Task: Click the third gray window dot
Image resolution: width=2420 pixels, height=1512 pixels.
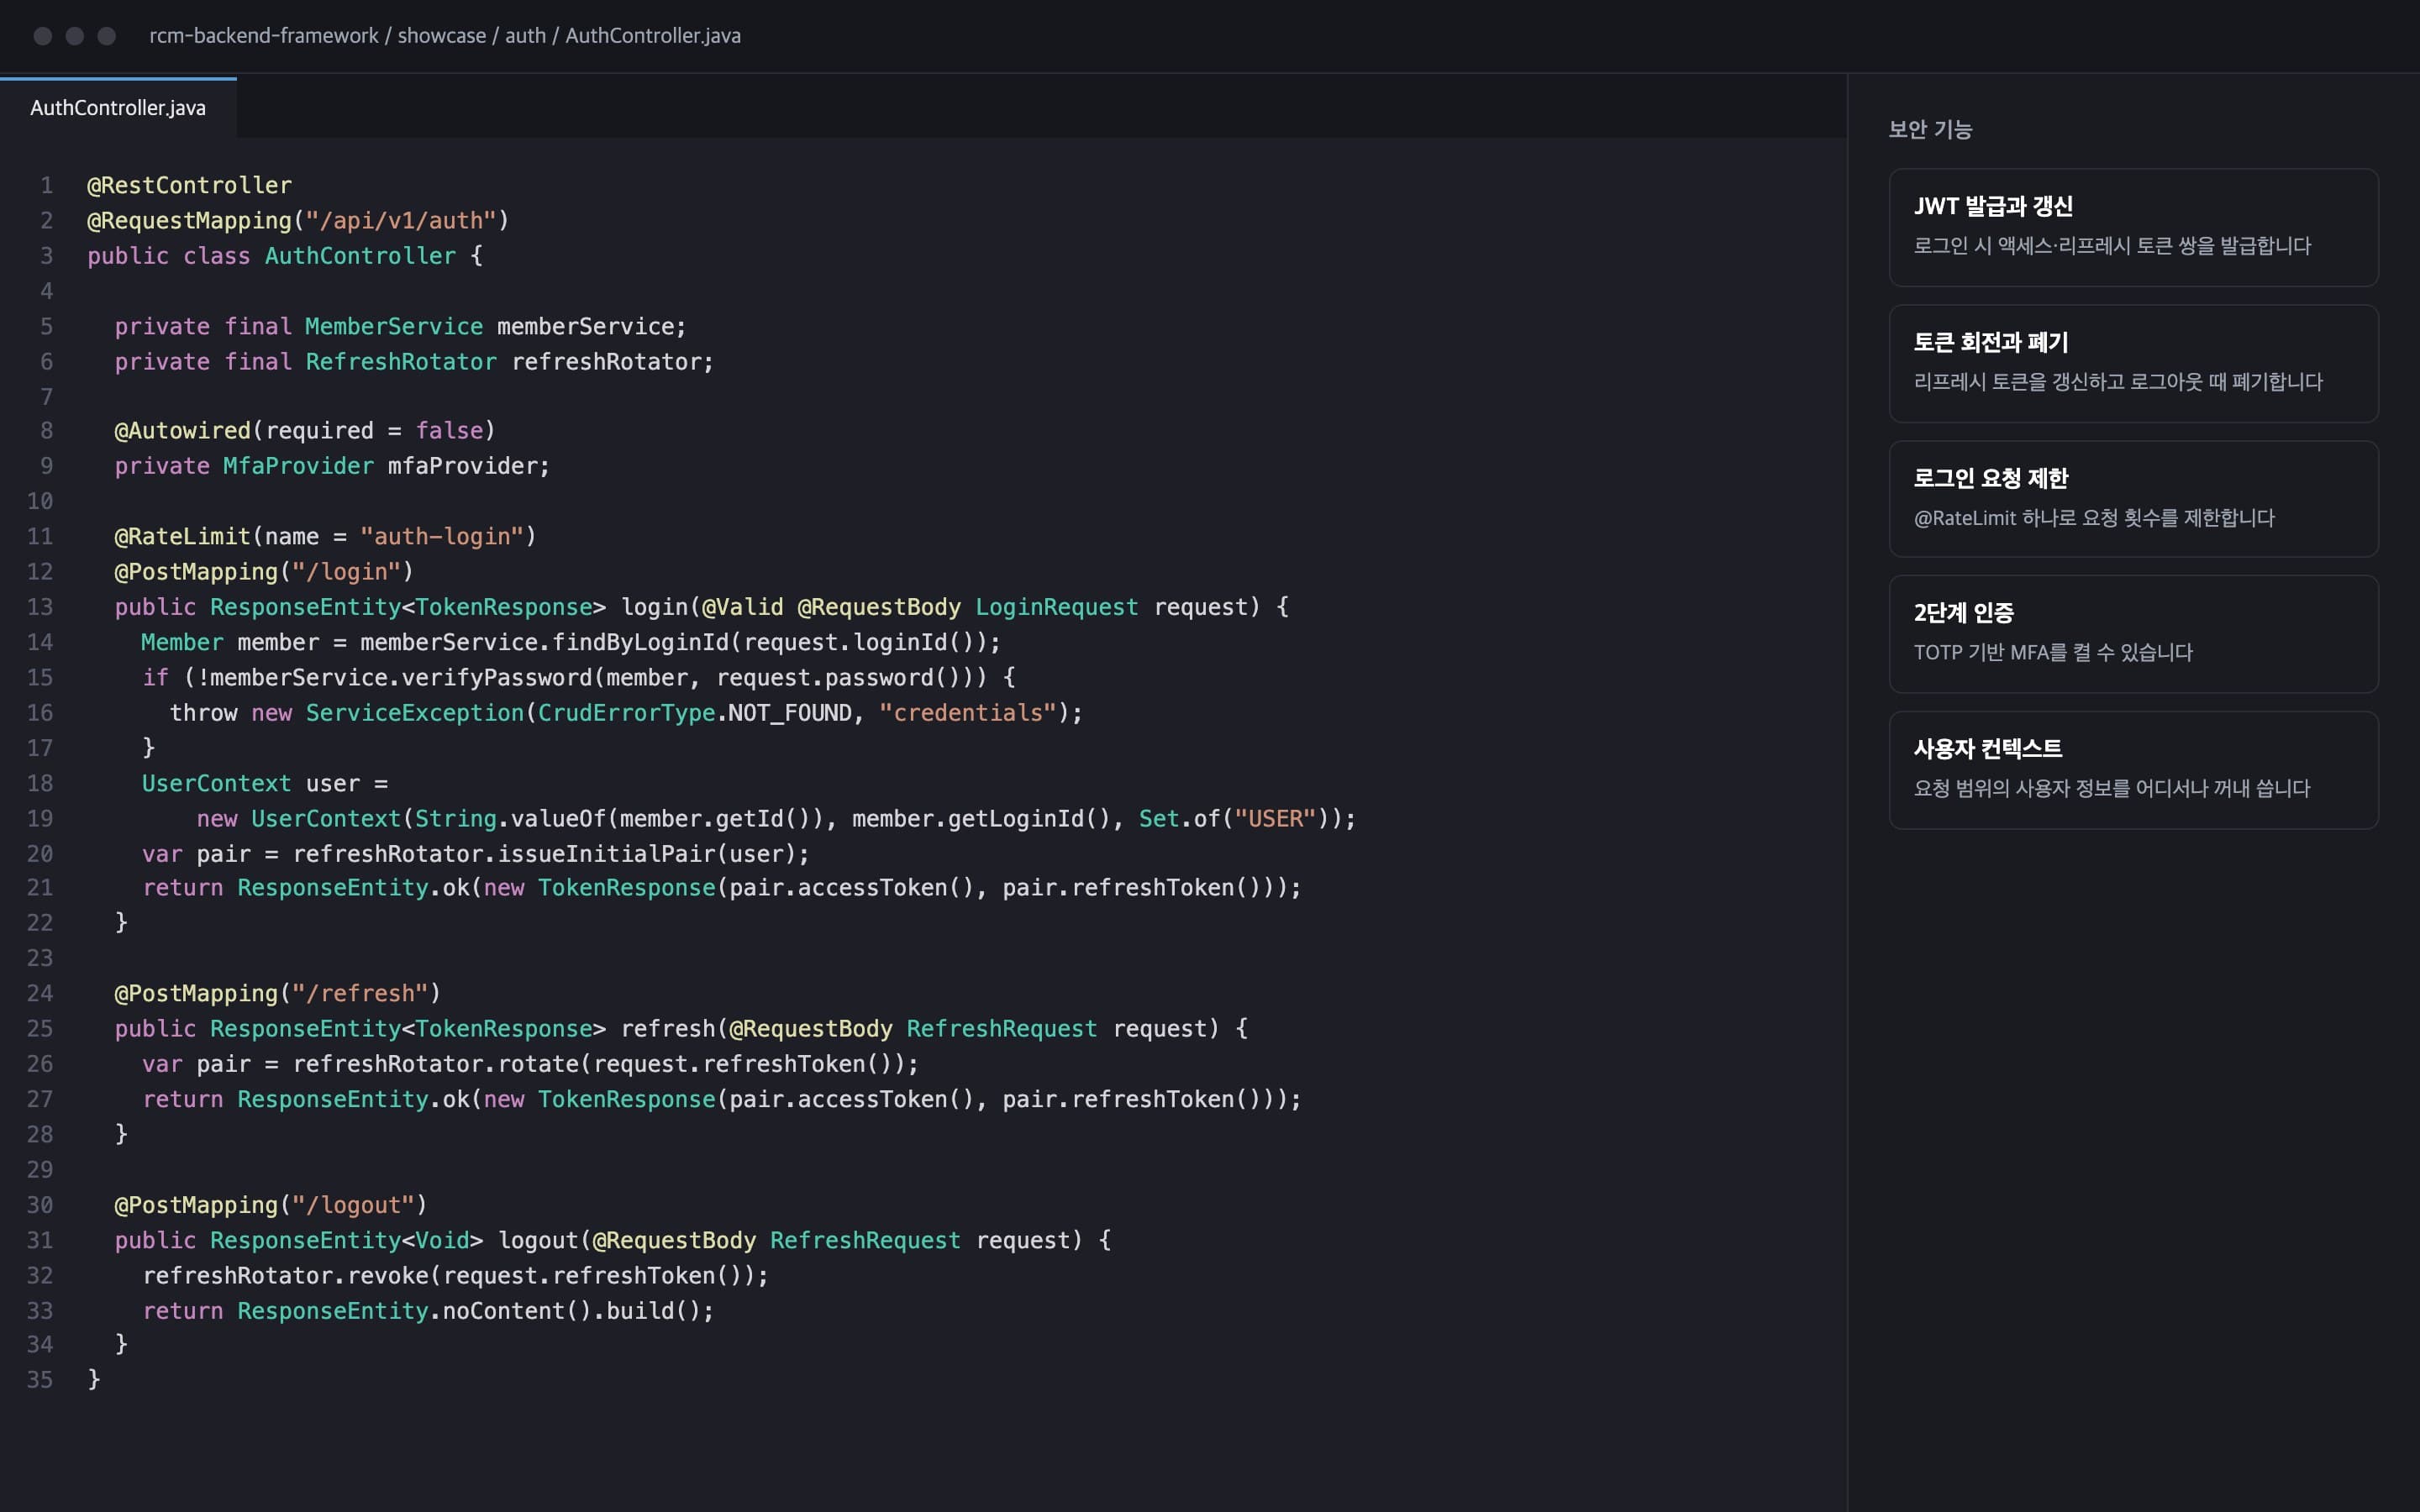Action: pos(107,36)
